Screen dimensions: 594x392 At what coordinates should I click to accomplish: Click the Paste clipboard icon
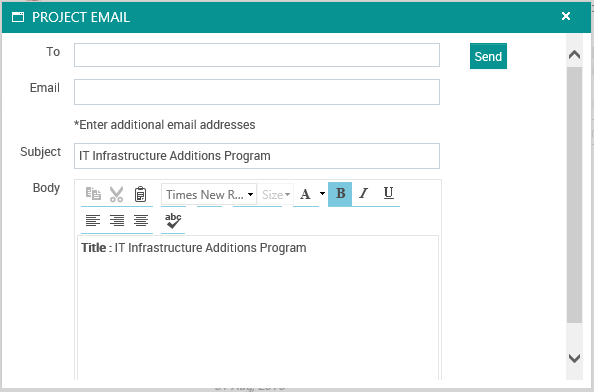pos(140,194)
